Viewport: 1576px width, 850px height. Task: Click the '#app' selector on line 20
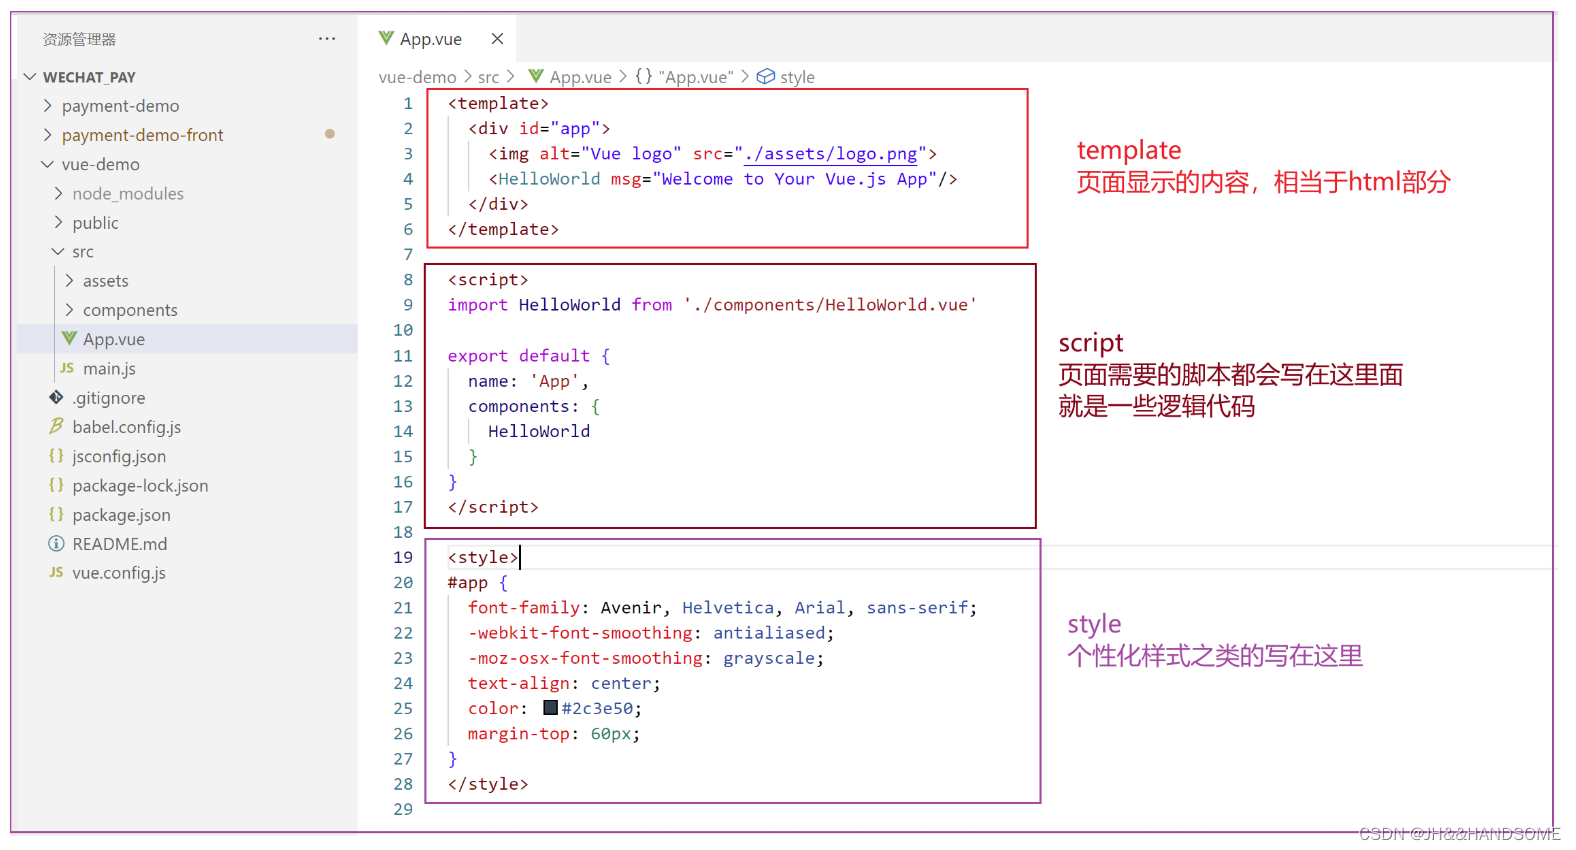(468, 582)
